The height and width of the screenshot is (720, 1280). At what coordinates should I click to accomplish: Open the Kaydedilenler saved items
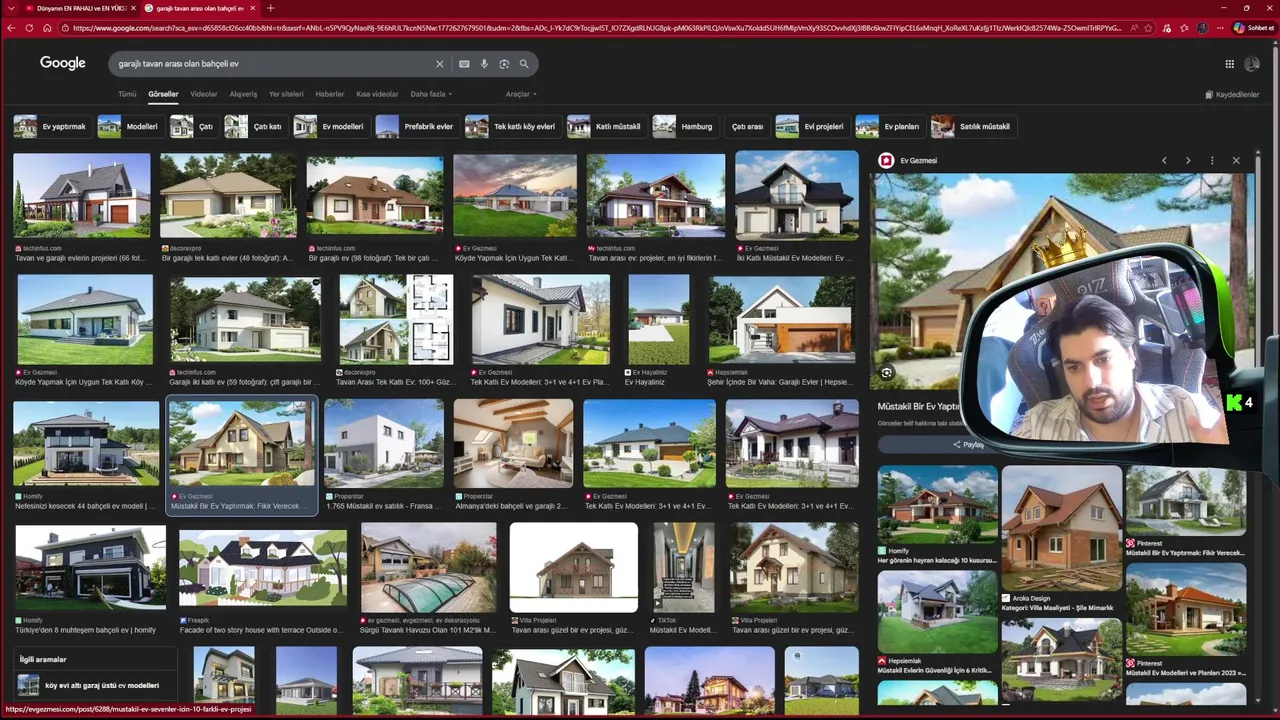(1232, 94)
